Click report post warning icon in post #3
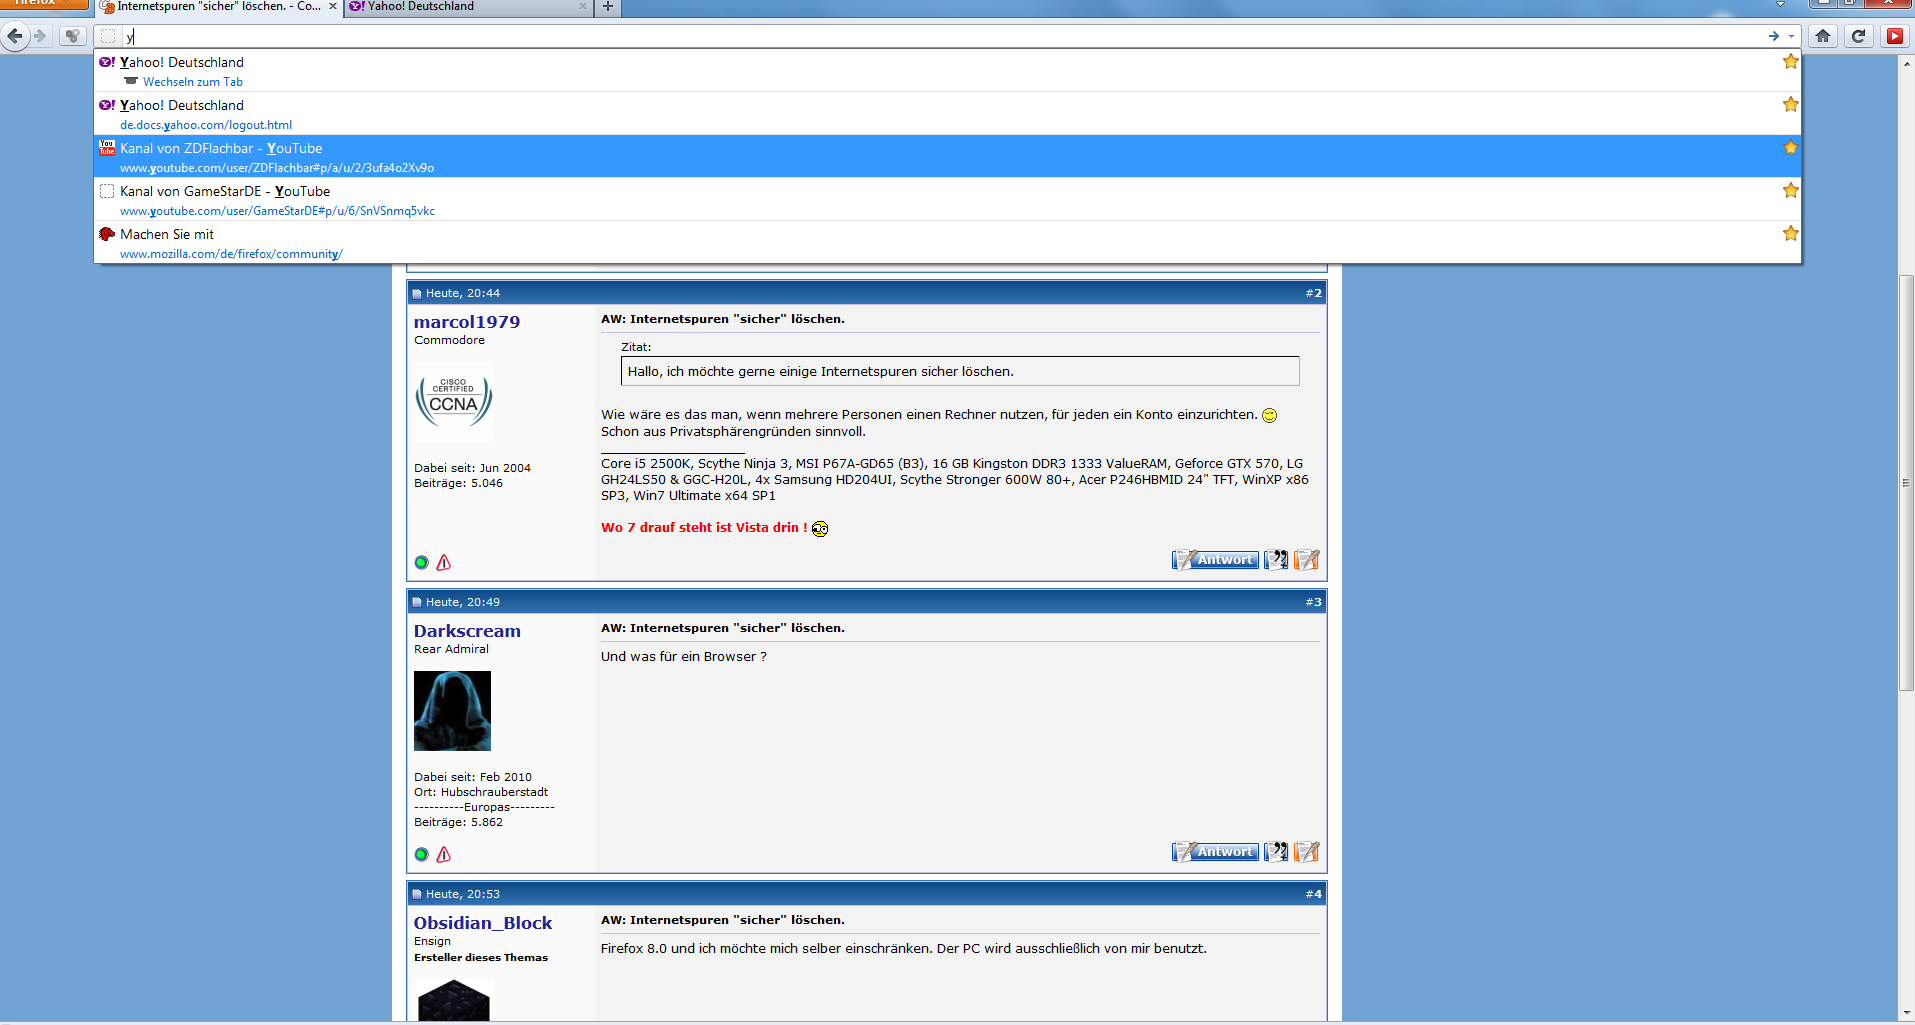The image size is (1915, 1025). (x=444, y=855)
